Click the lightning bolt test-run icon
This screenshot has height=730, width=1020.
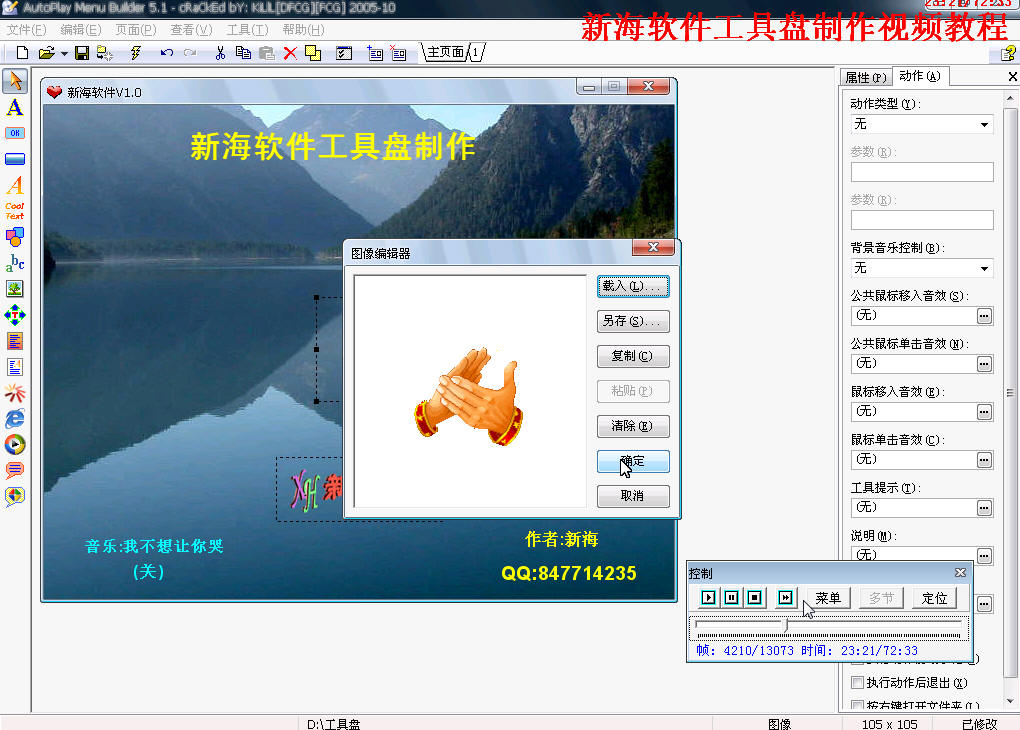136,53
